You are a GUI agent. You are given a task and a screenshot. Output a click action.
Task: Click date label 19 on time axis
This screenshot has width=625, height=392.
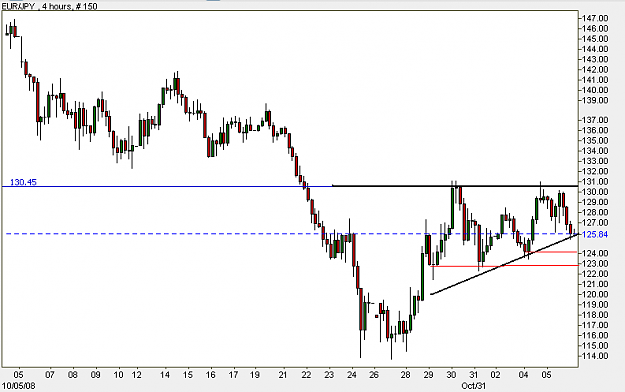point(255,375)
